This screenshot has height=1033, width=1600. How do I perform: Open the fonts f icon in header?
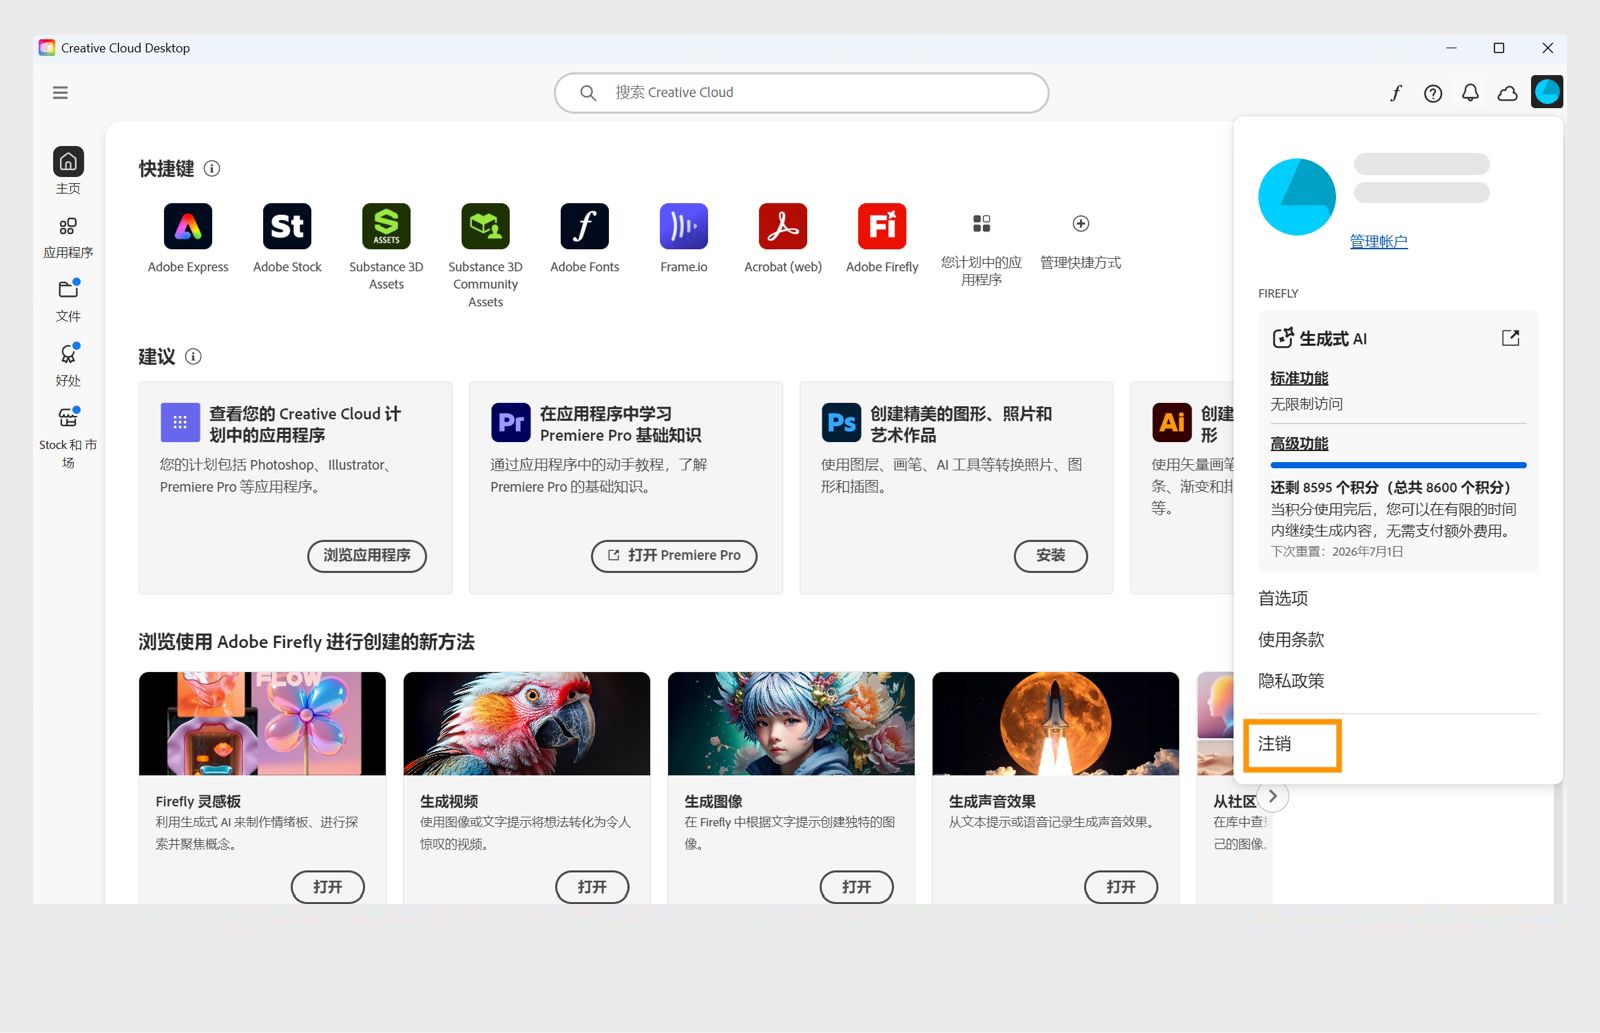1396,93
